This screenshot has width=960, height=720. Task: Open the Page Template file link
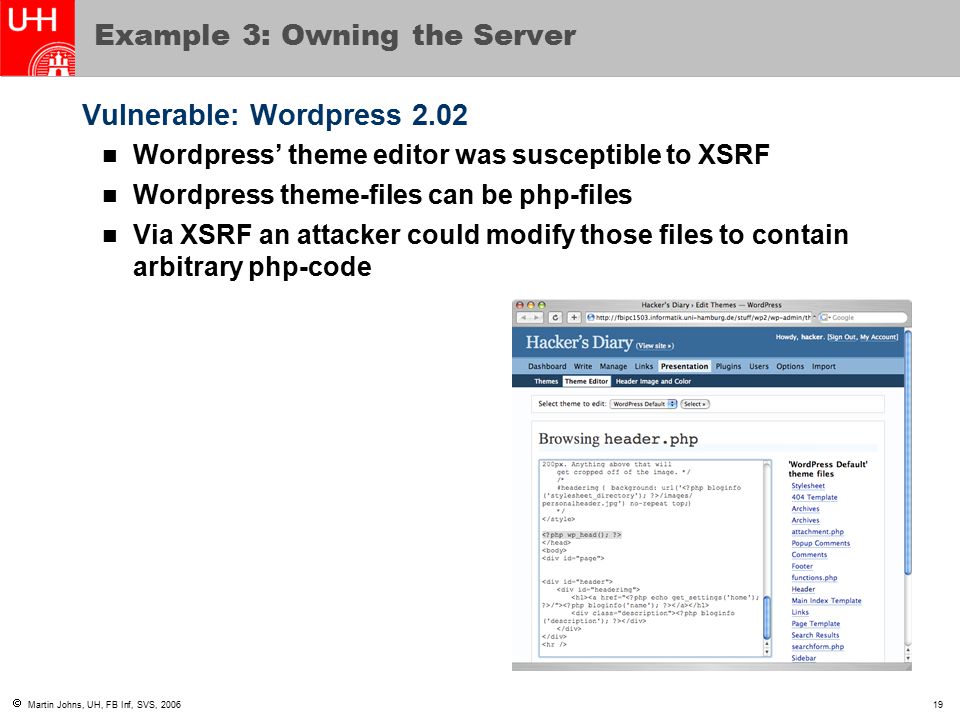816,623
